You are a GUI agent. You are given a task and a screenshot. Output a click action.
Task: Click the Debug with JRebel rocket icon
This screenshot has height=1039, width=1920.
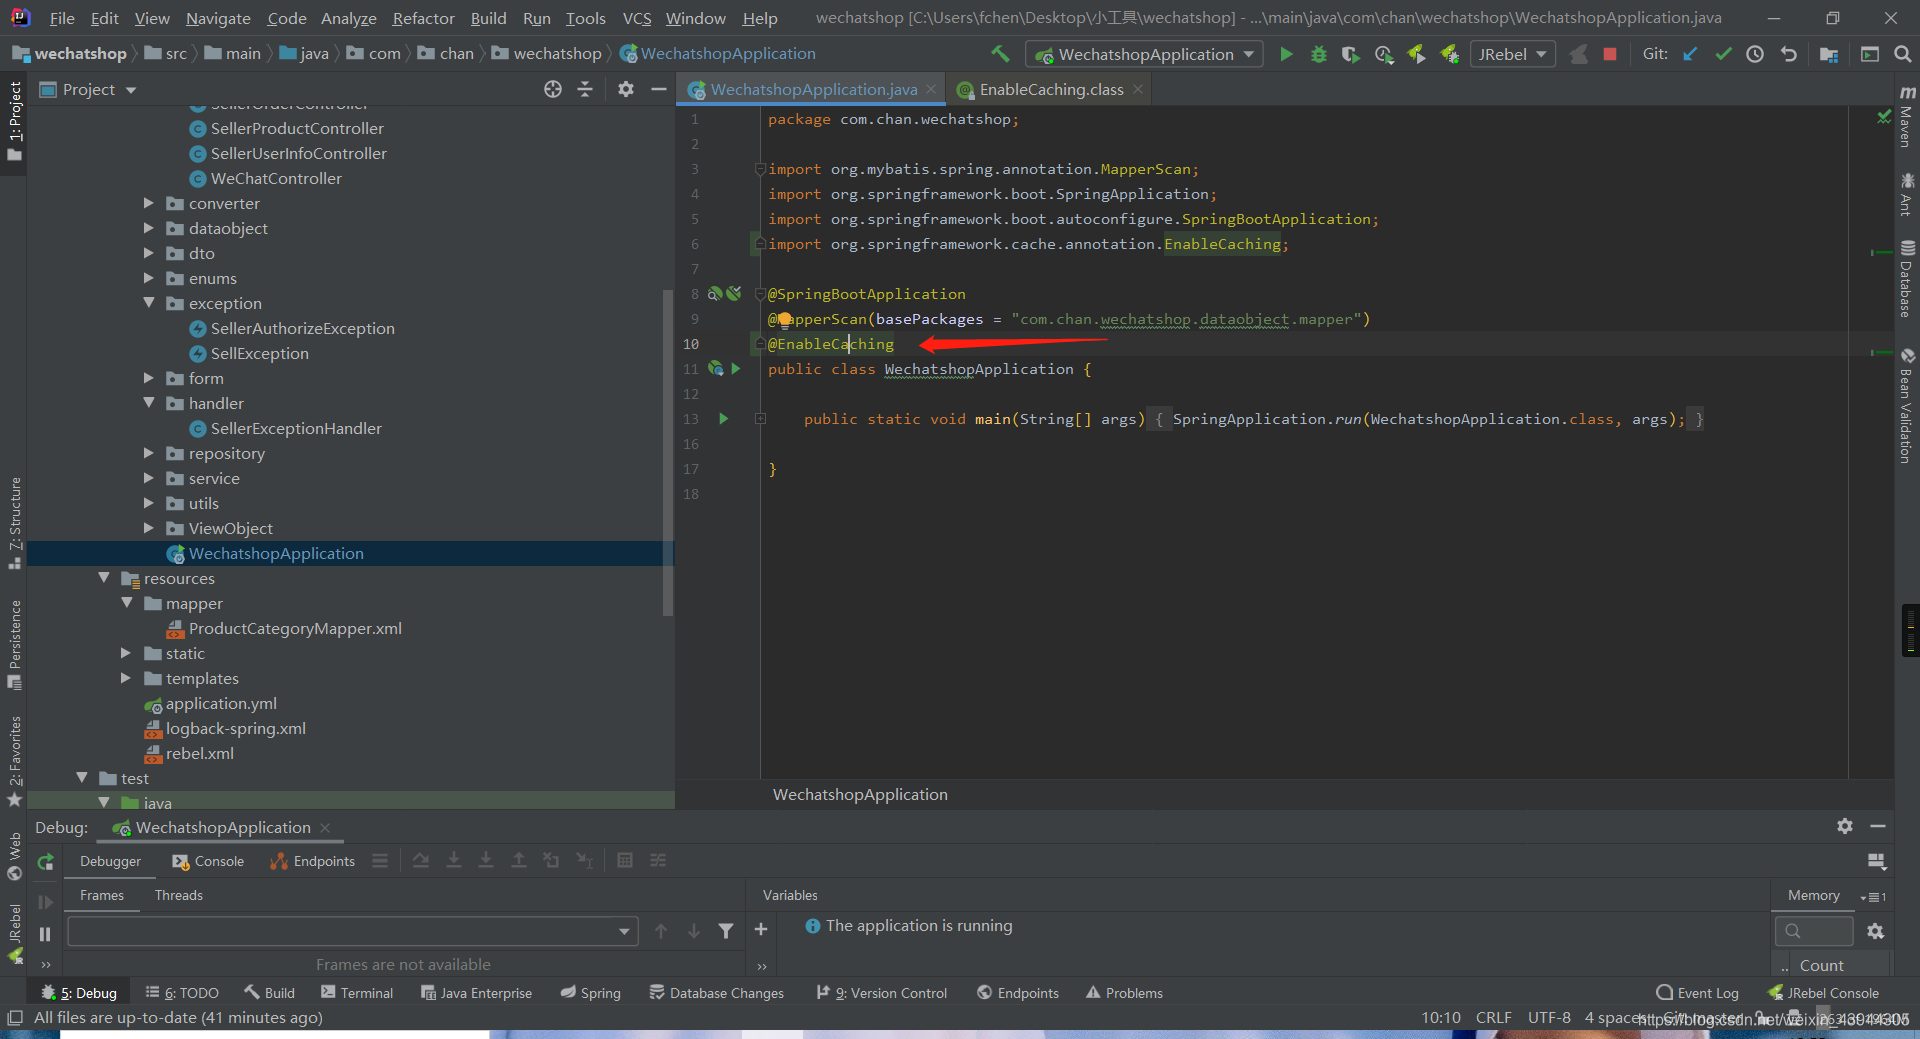pyautogui.click(x=1449, y=54)
